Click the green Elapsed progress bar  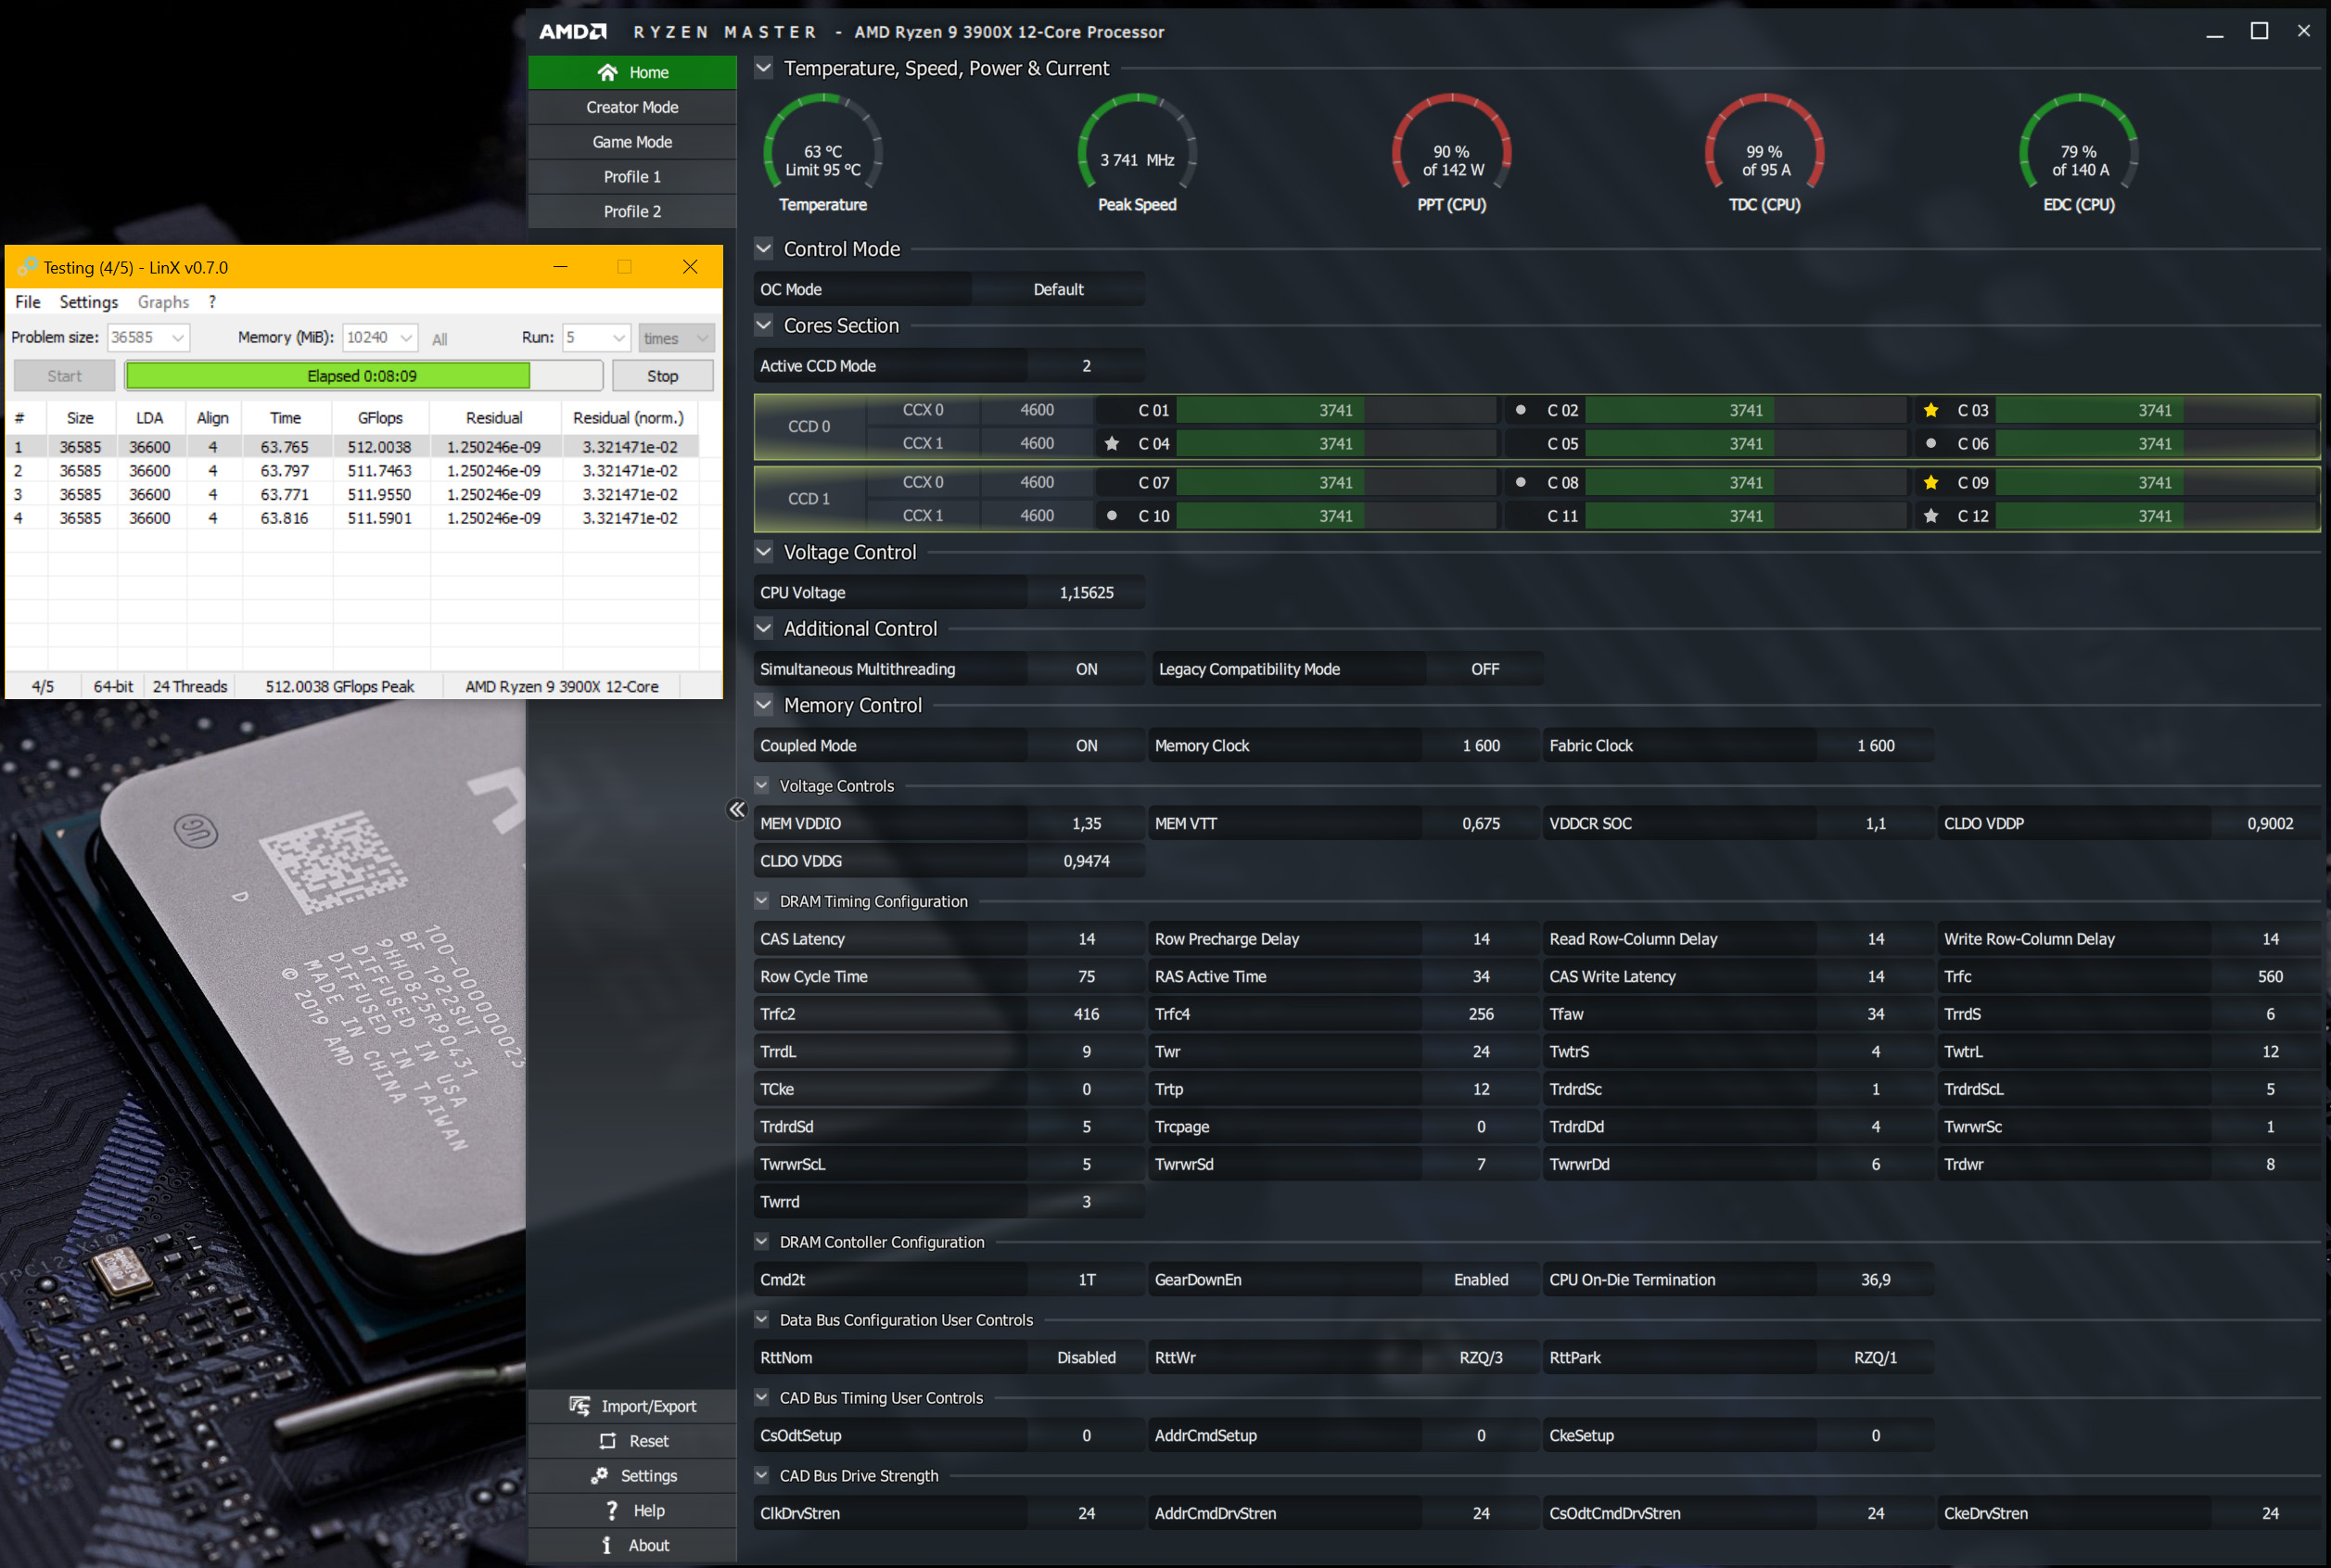point(328,376)
